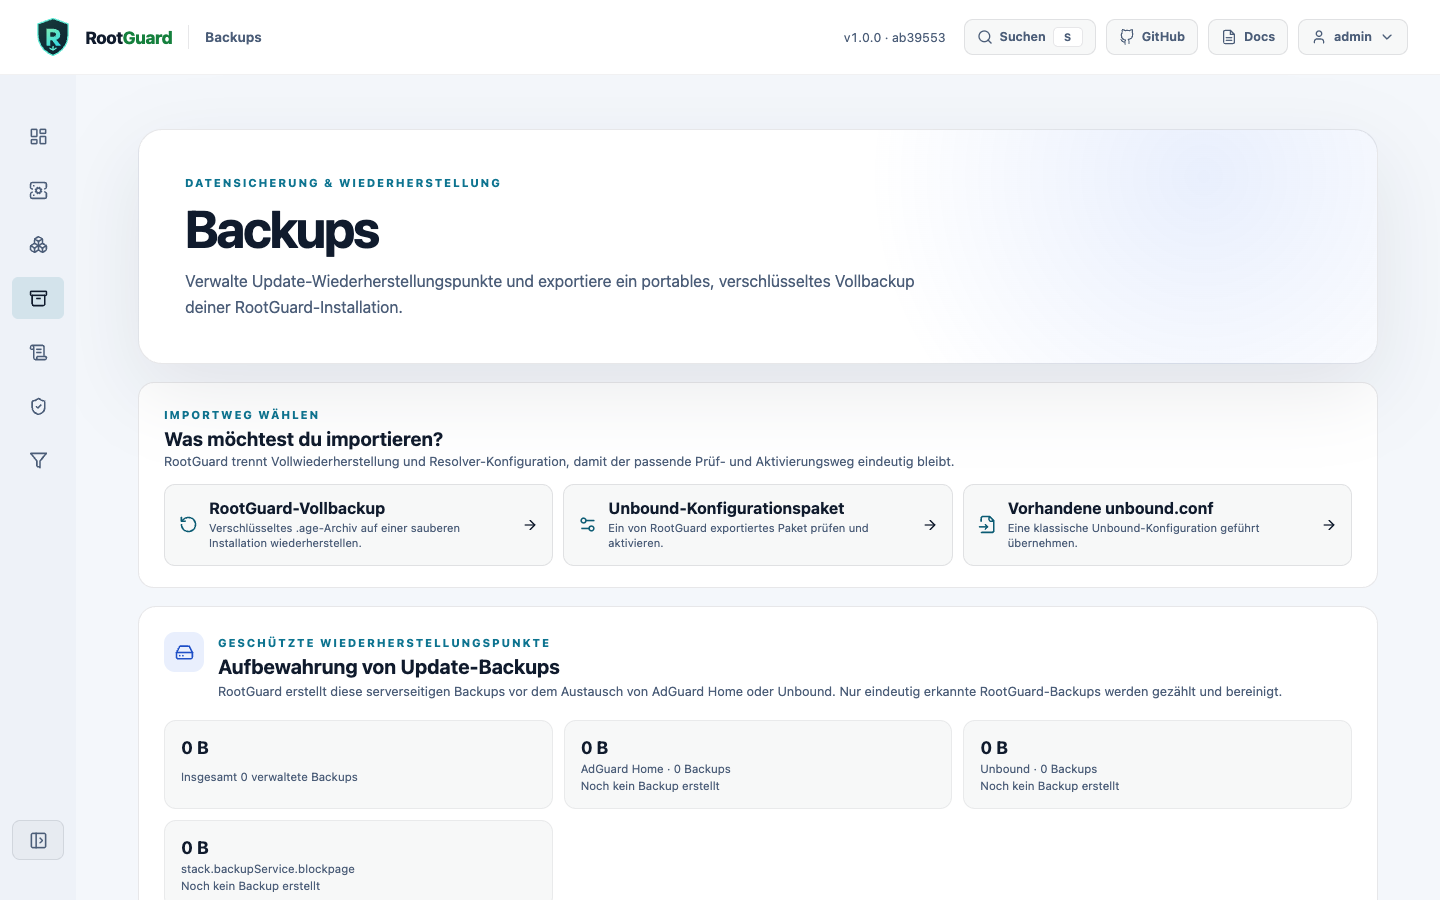Screen dimensions: 1440x900
Task: Open the dashboard grid icon in sidebar
Action: (x=38, y=136)
